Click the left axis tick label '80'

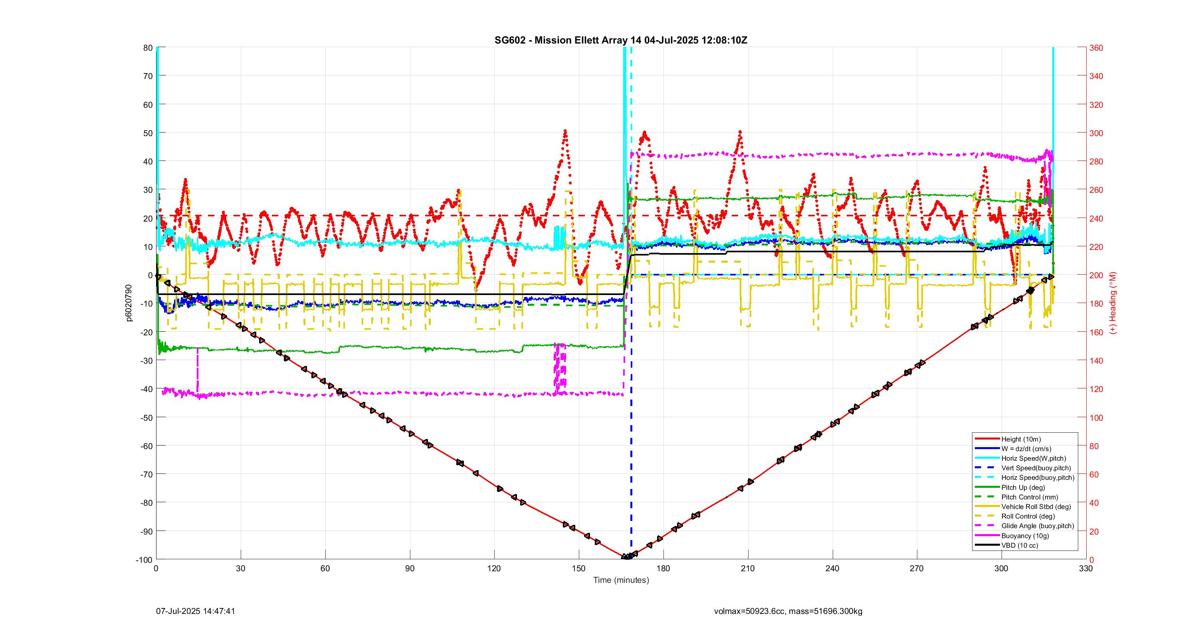(x=147, y=48)
